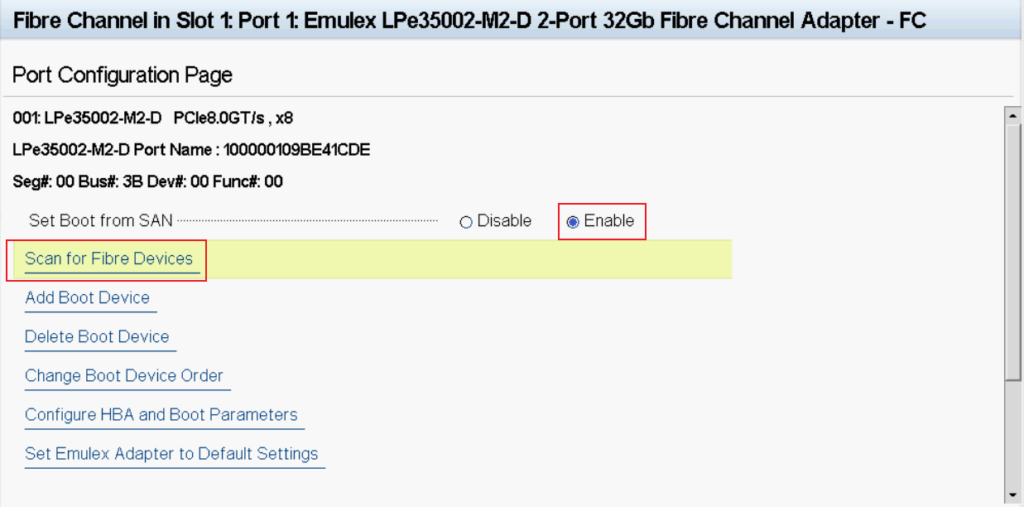1024x507 pixels.
Task: Open Delete Boot Device option
Action: [97, 337]
